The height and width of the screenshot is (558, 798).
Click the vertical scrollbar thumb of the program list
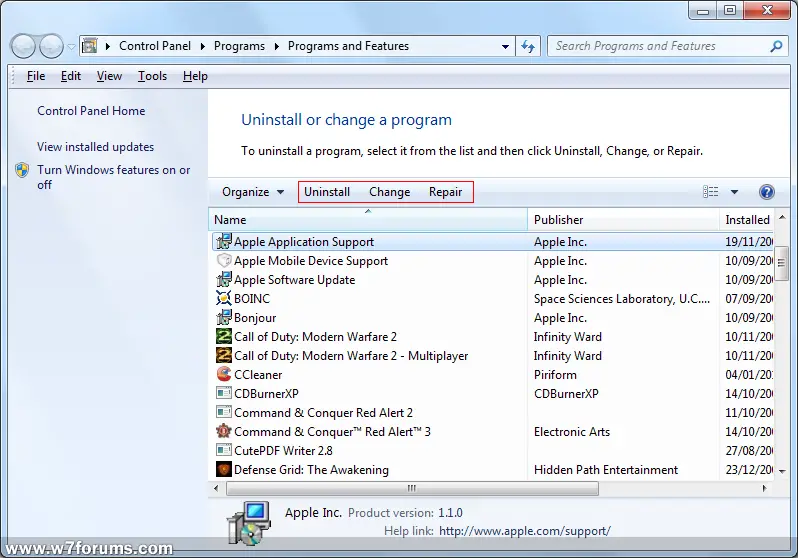[x=781, y=263]
